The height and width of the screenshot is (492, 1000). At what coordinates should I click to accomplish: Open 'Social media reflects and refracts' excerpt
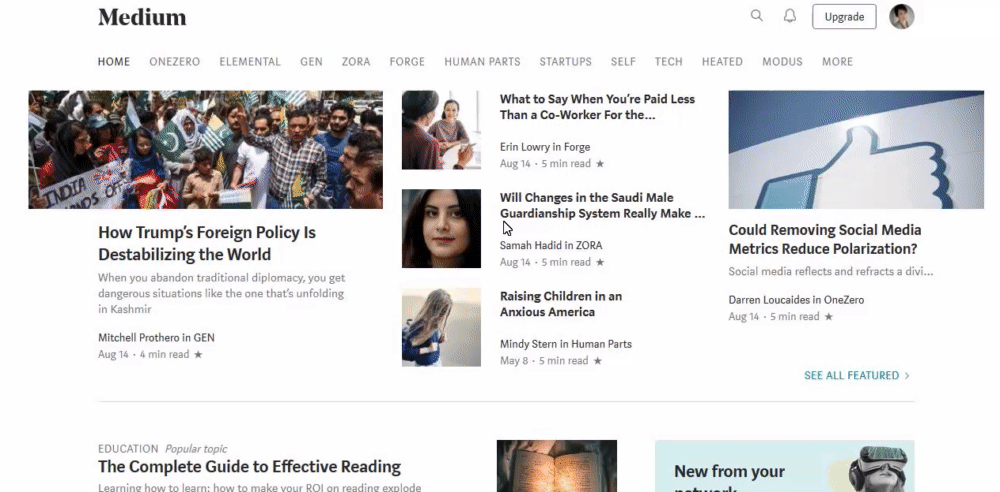click(x=831, y=271)
